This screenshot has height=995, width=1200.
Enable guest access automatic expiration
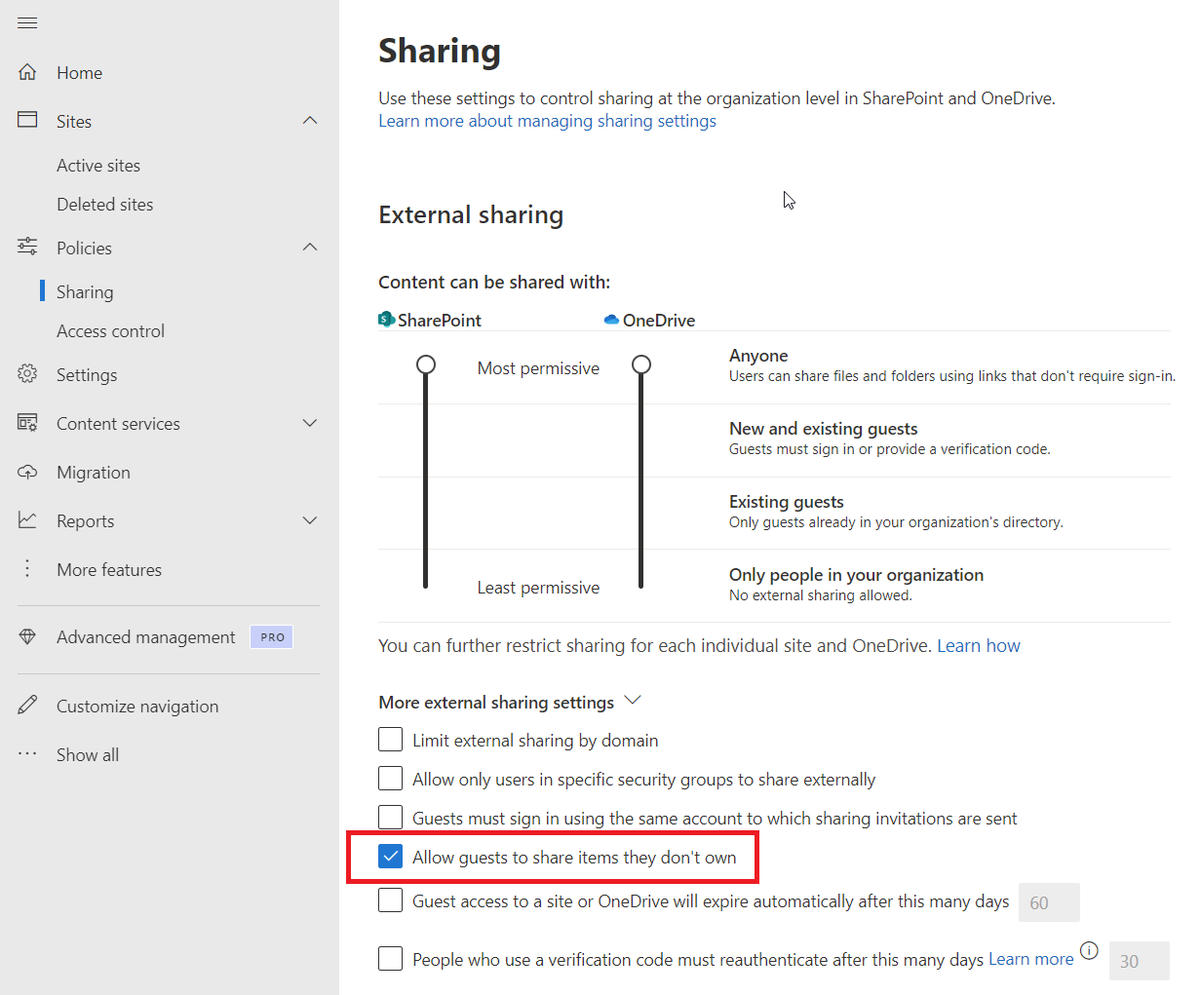pyautogui.click(x=390, y=900)
